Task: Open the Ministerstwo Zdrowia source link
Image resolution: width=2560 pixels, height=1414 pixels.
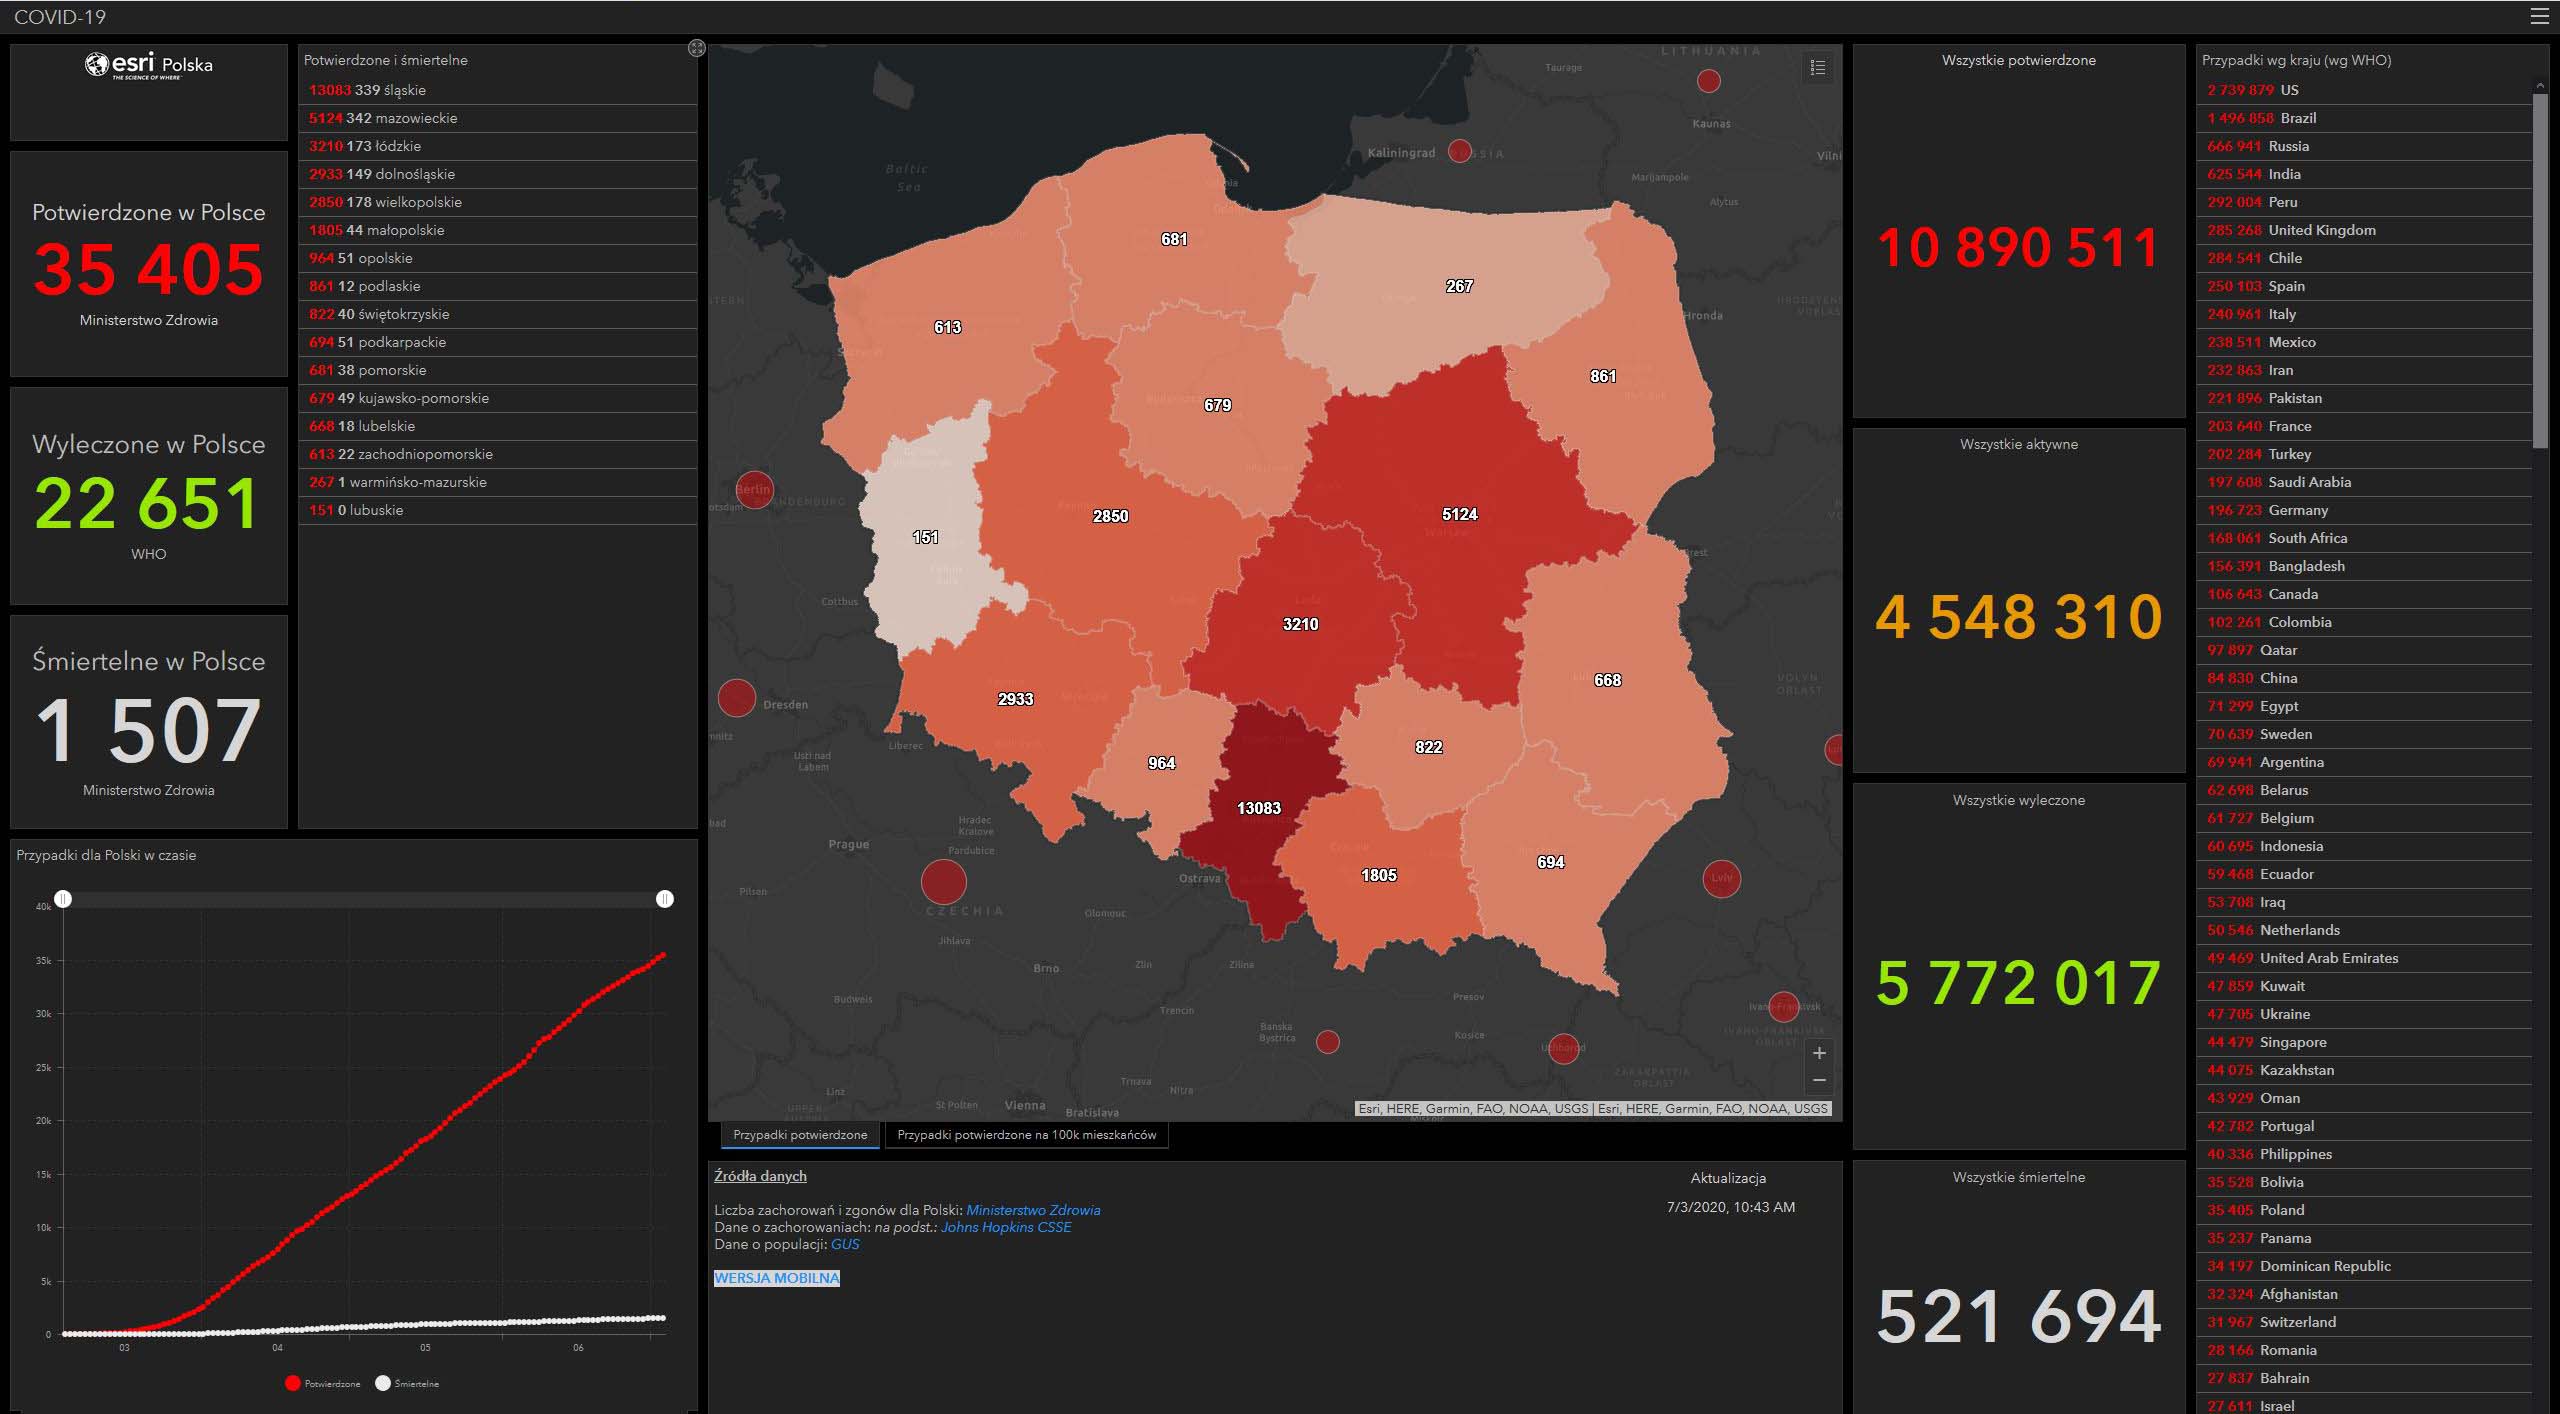Action: (1033, 1210)
